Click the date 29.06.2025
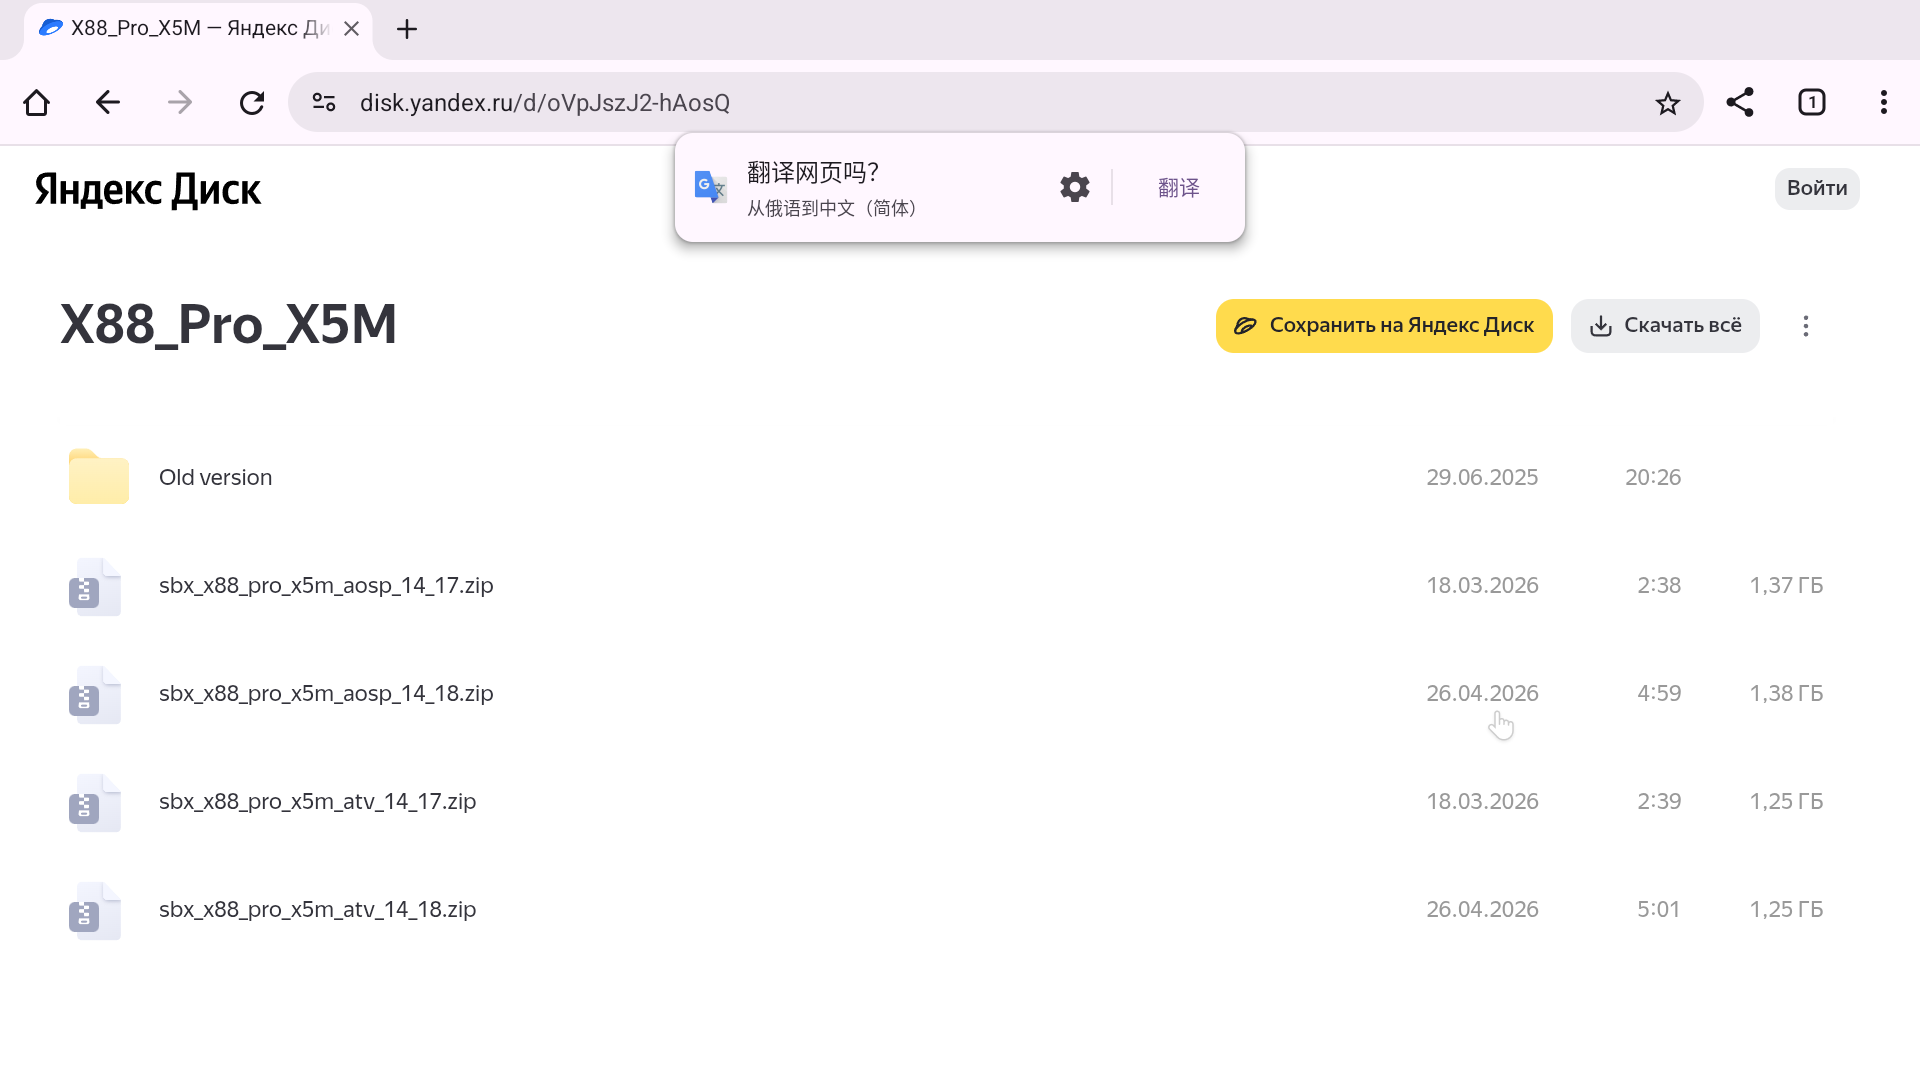Image resolution: width=1920 pixels, height=1080 pixels. tap(1482, 478)
